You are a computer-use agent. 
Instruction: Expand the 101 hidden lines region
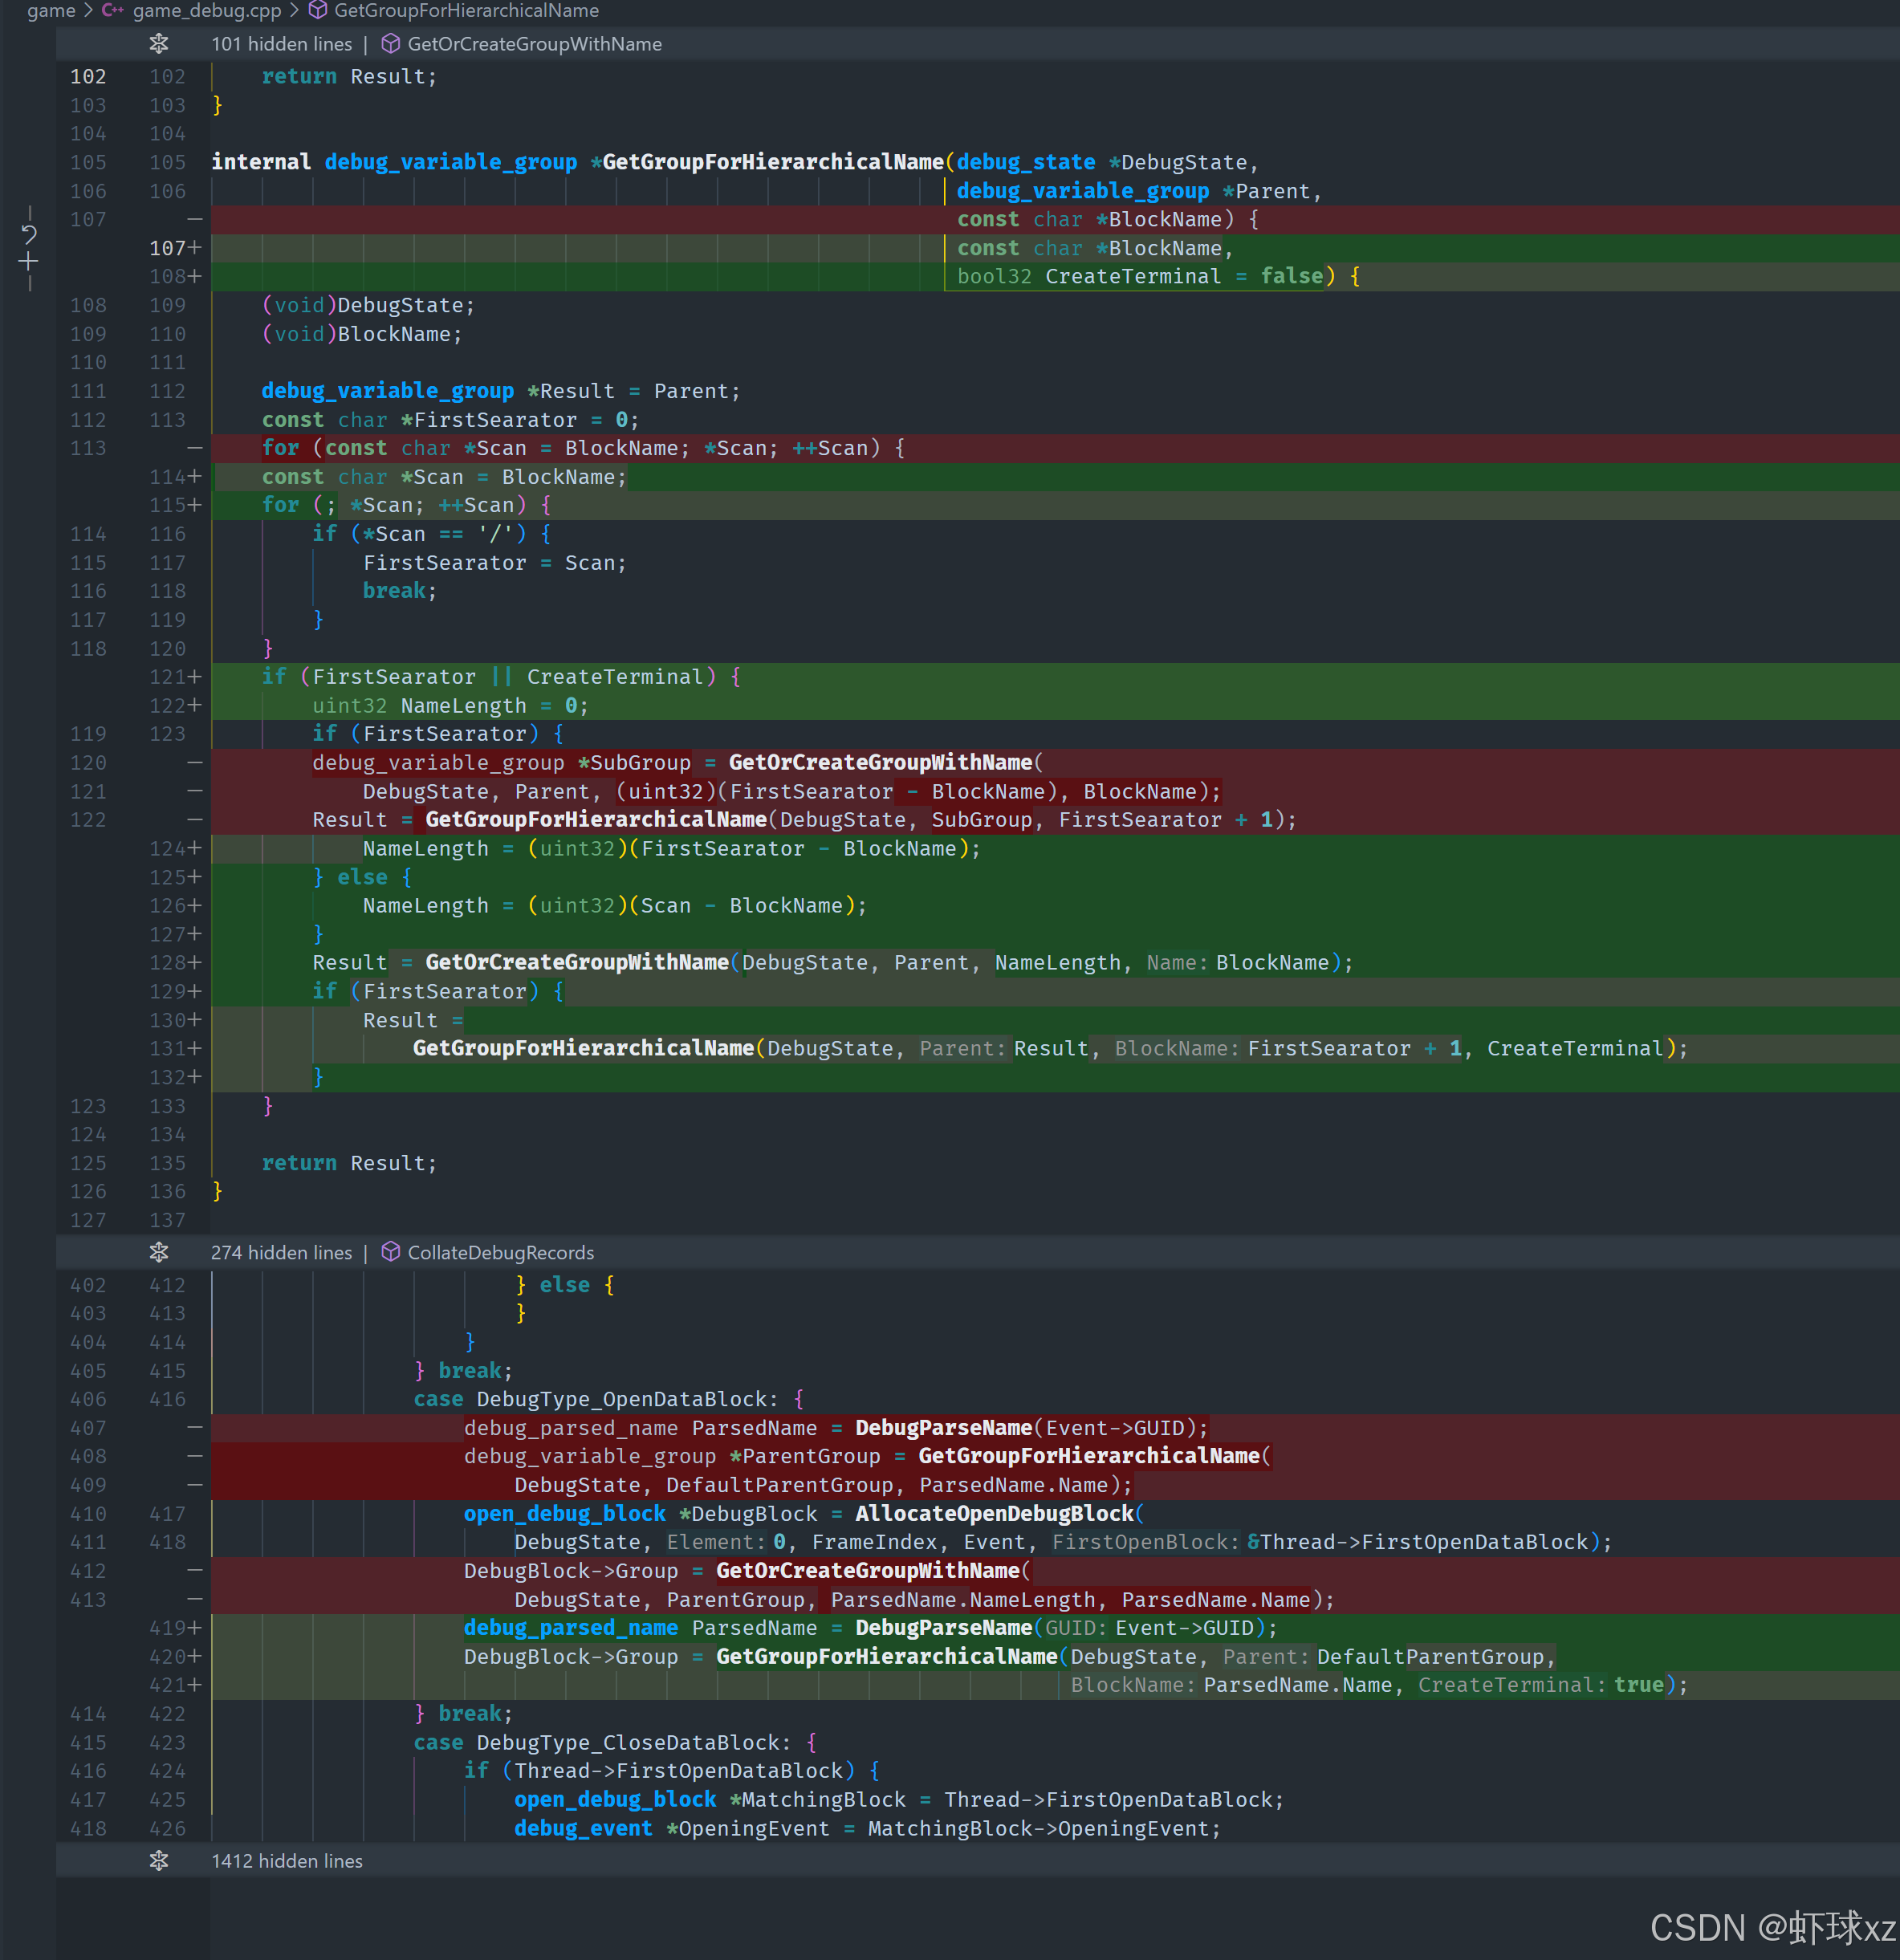click(281, 44)
